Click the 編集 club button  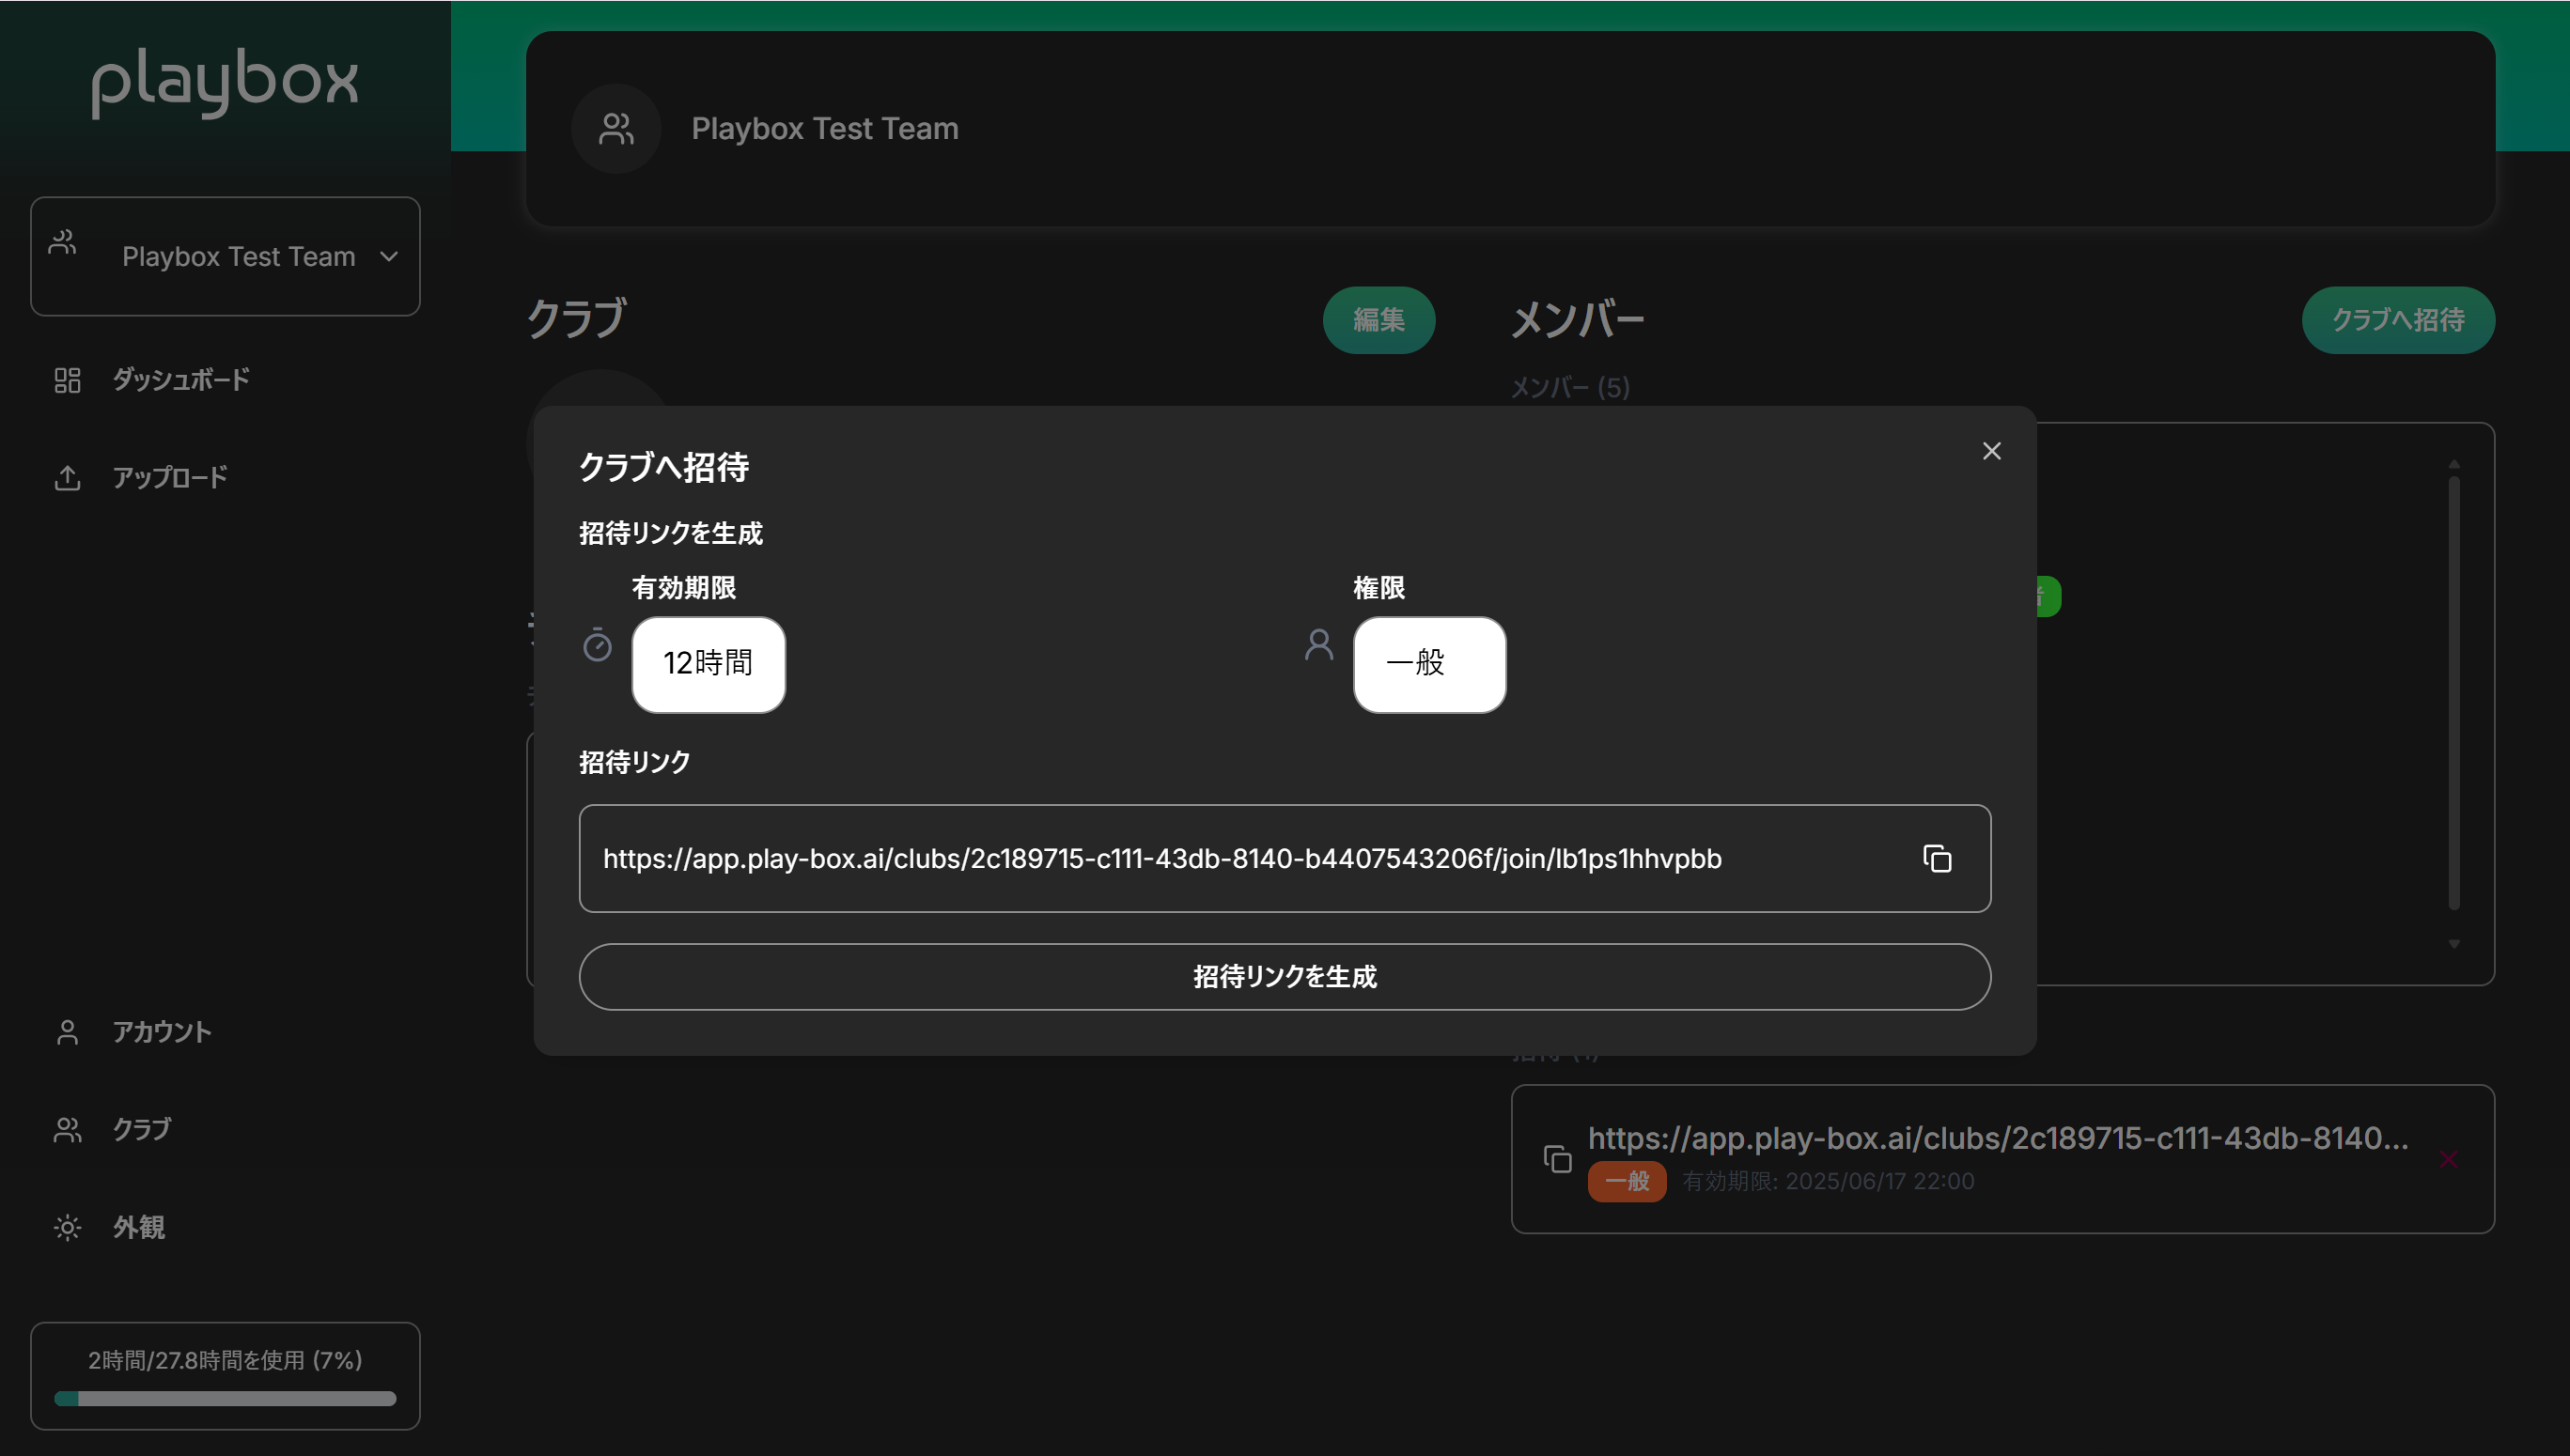(x=1378, y=320)
